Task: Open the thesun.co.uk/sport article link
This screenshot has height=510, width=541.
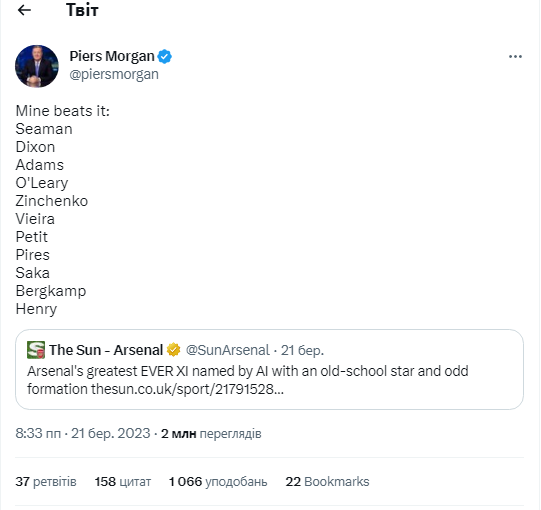Action: [187, 389]
